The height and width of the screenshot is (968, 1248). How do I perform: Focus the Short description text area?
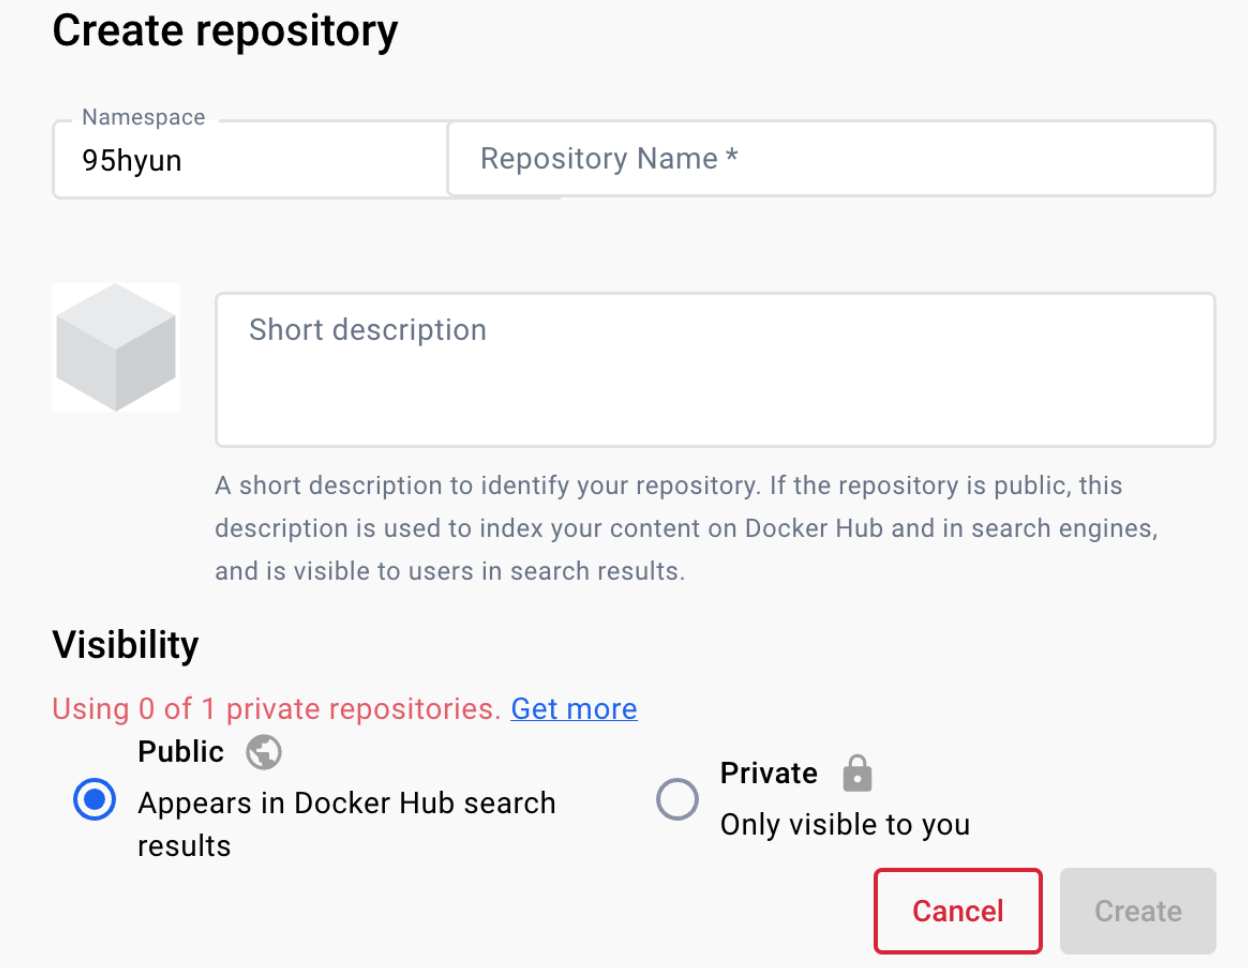(715, 369)
